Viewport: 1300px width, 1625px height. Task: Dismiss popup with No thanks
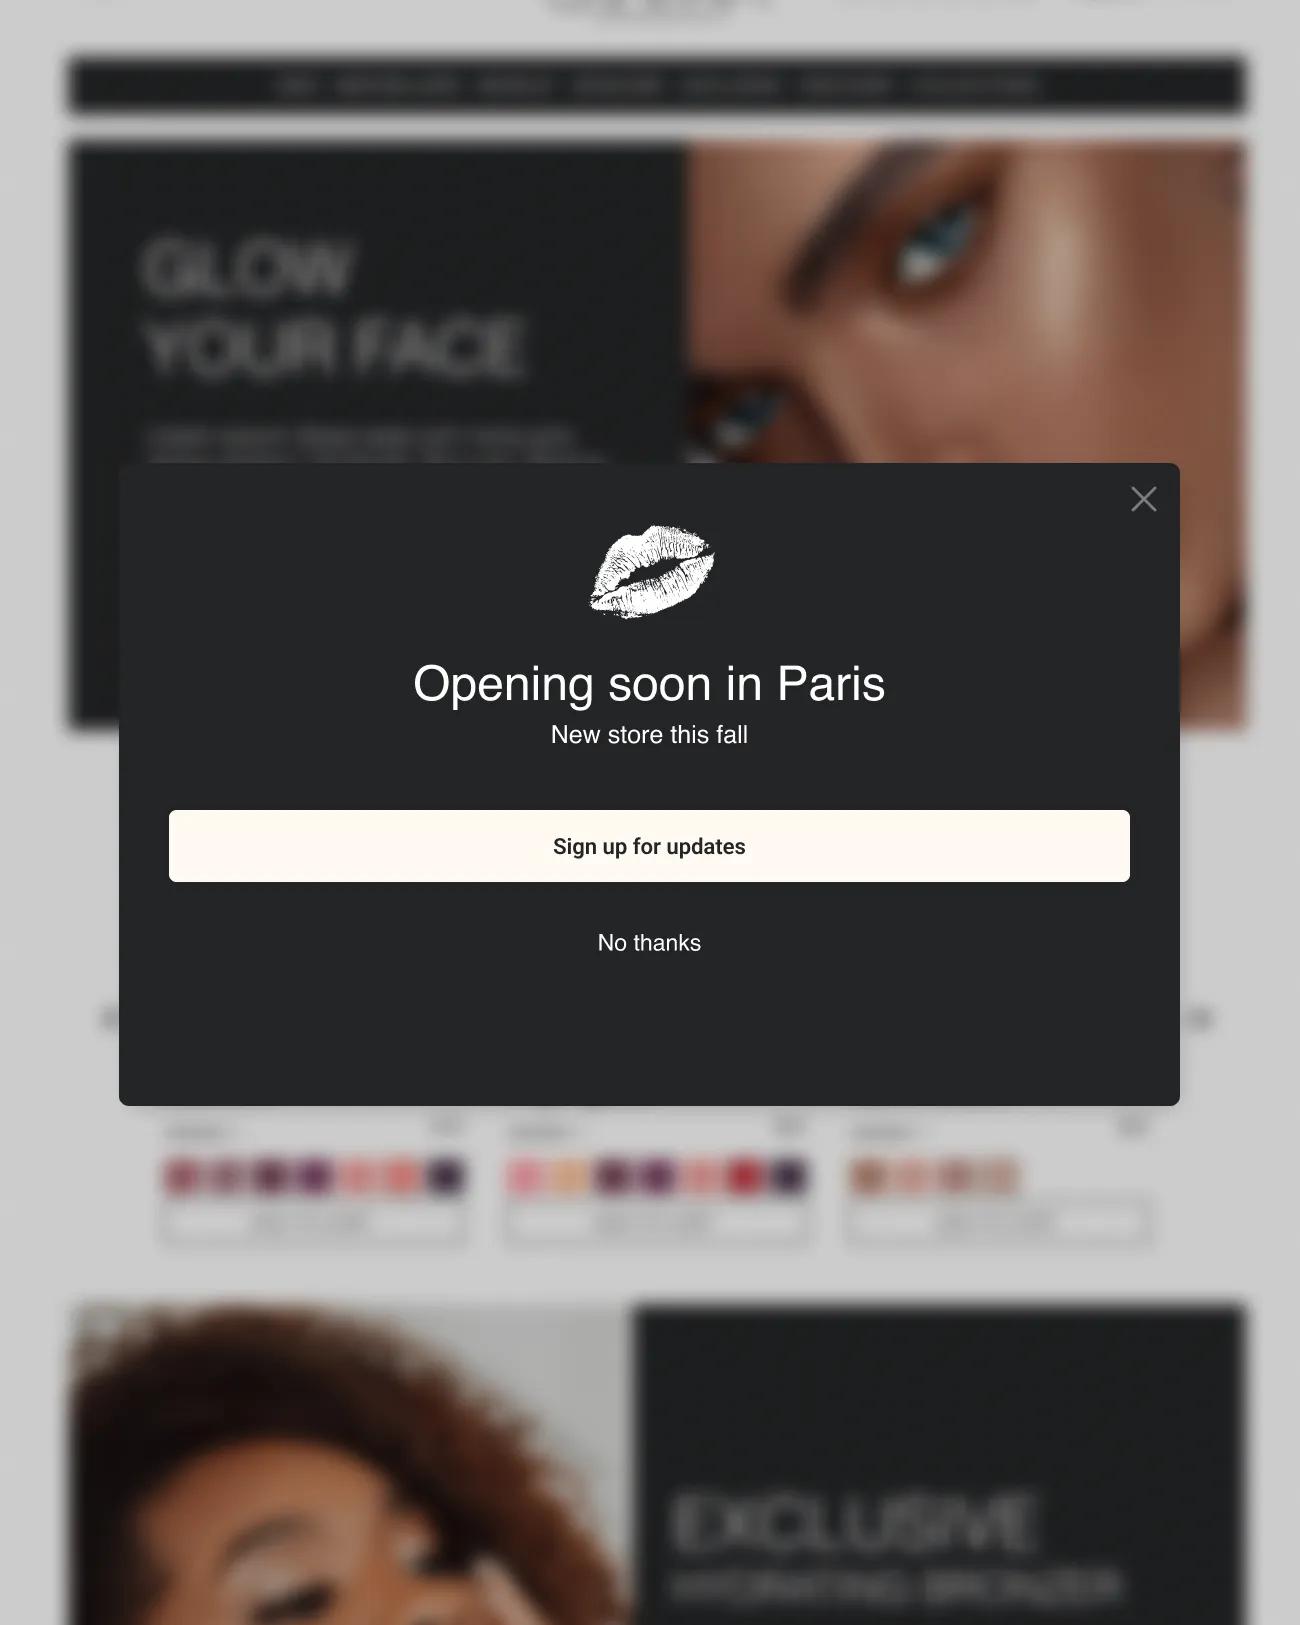[649, 943]
